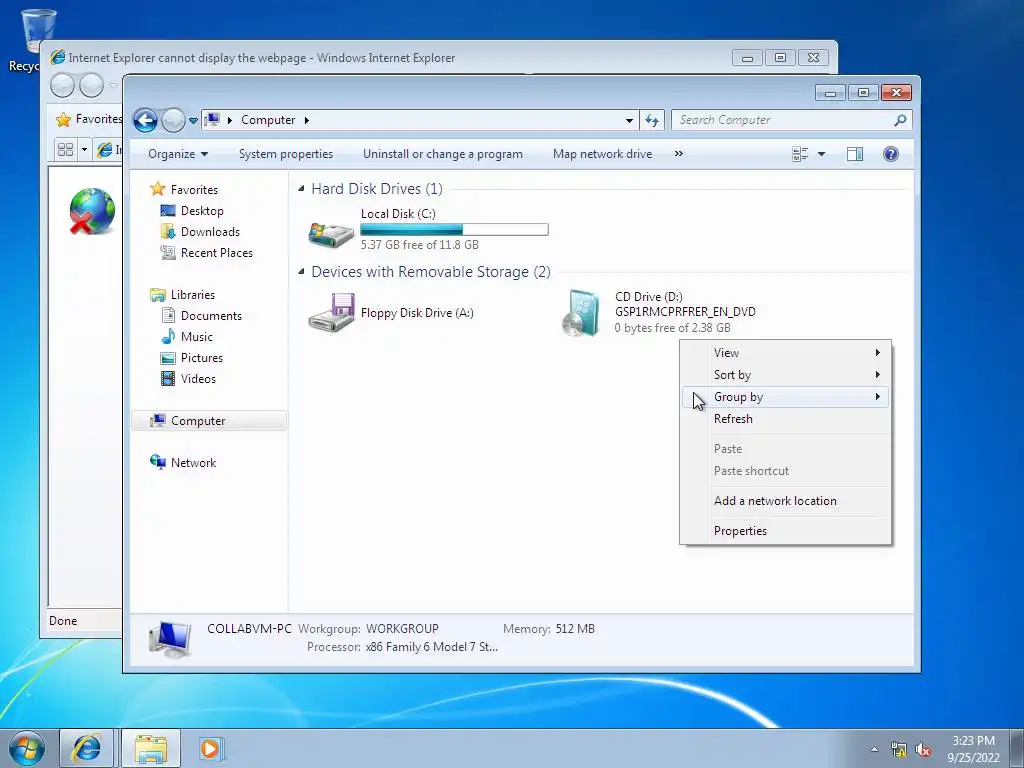This screenshot has height=768, width=1024.
Task: Open the Pictures library
Action: coord(201,358)
